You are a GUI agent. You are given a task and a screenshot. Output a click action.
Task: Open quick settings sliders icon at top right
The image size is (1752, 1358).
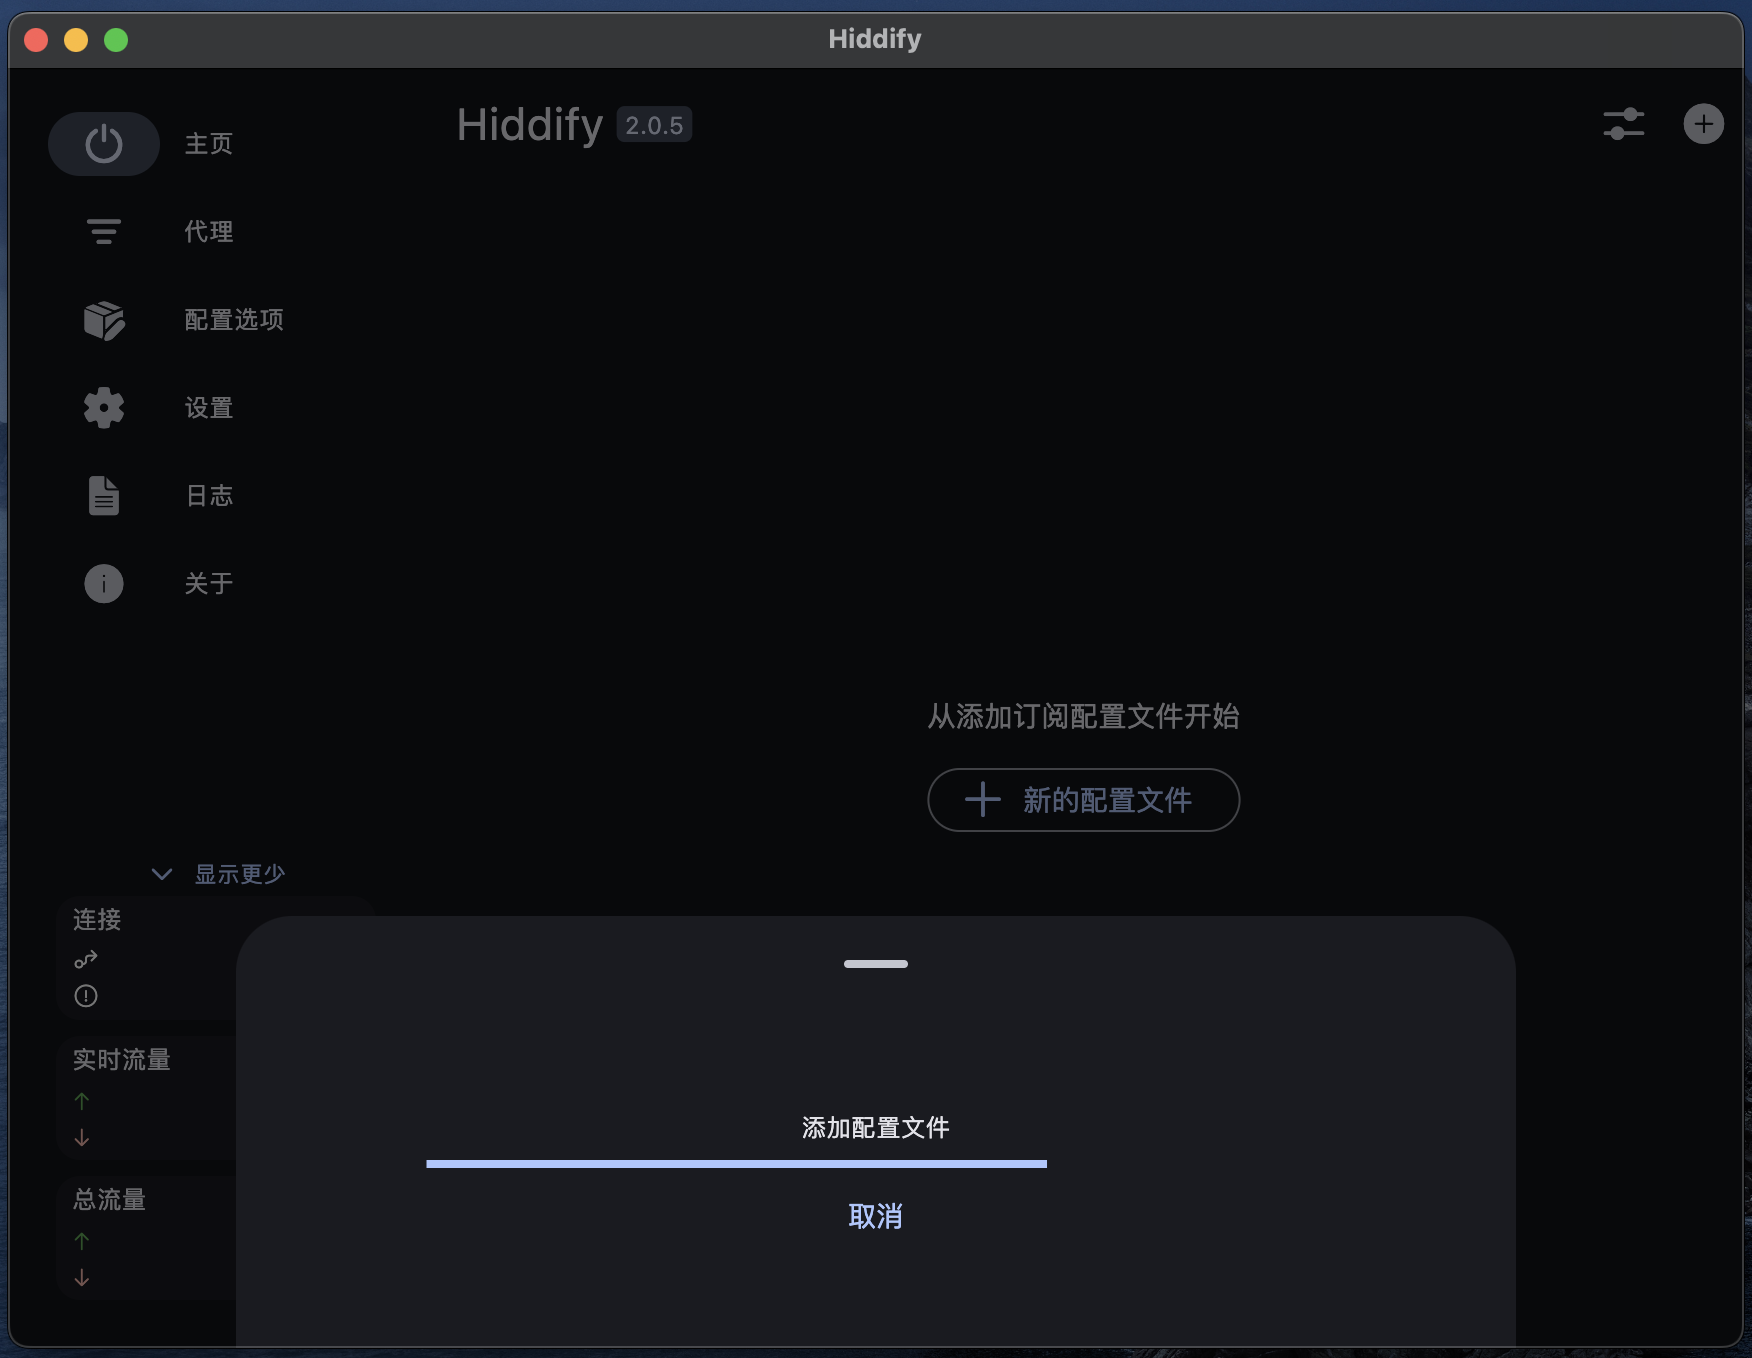point(1623,124)
